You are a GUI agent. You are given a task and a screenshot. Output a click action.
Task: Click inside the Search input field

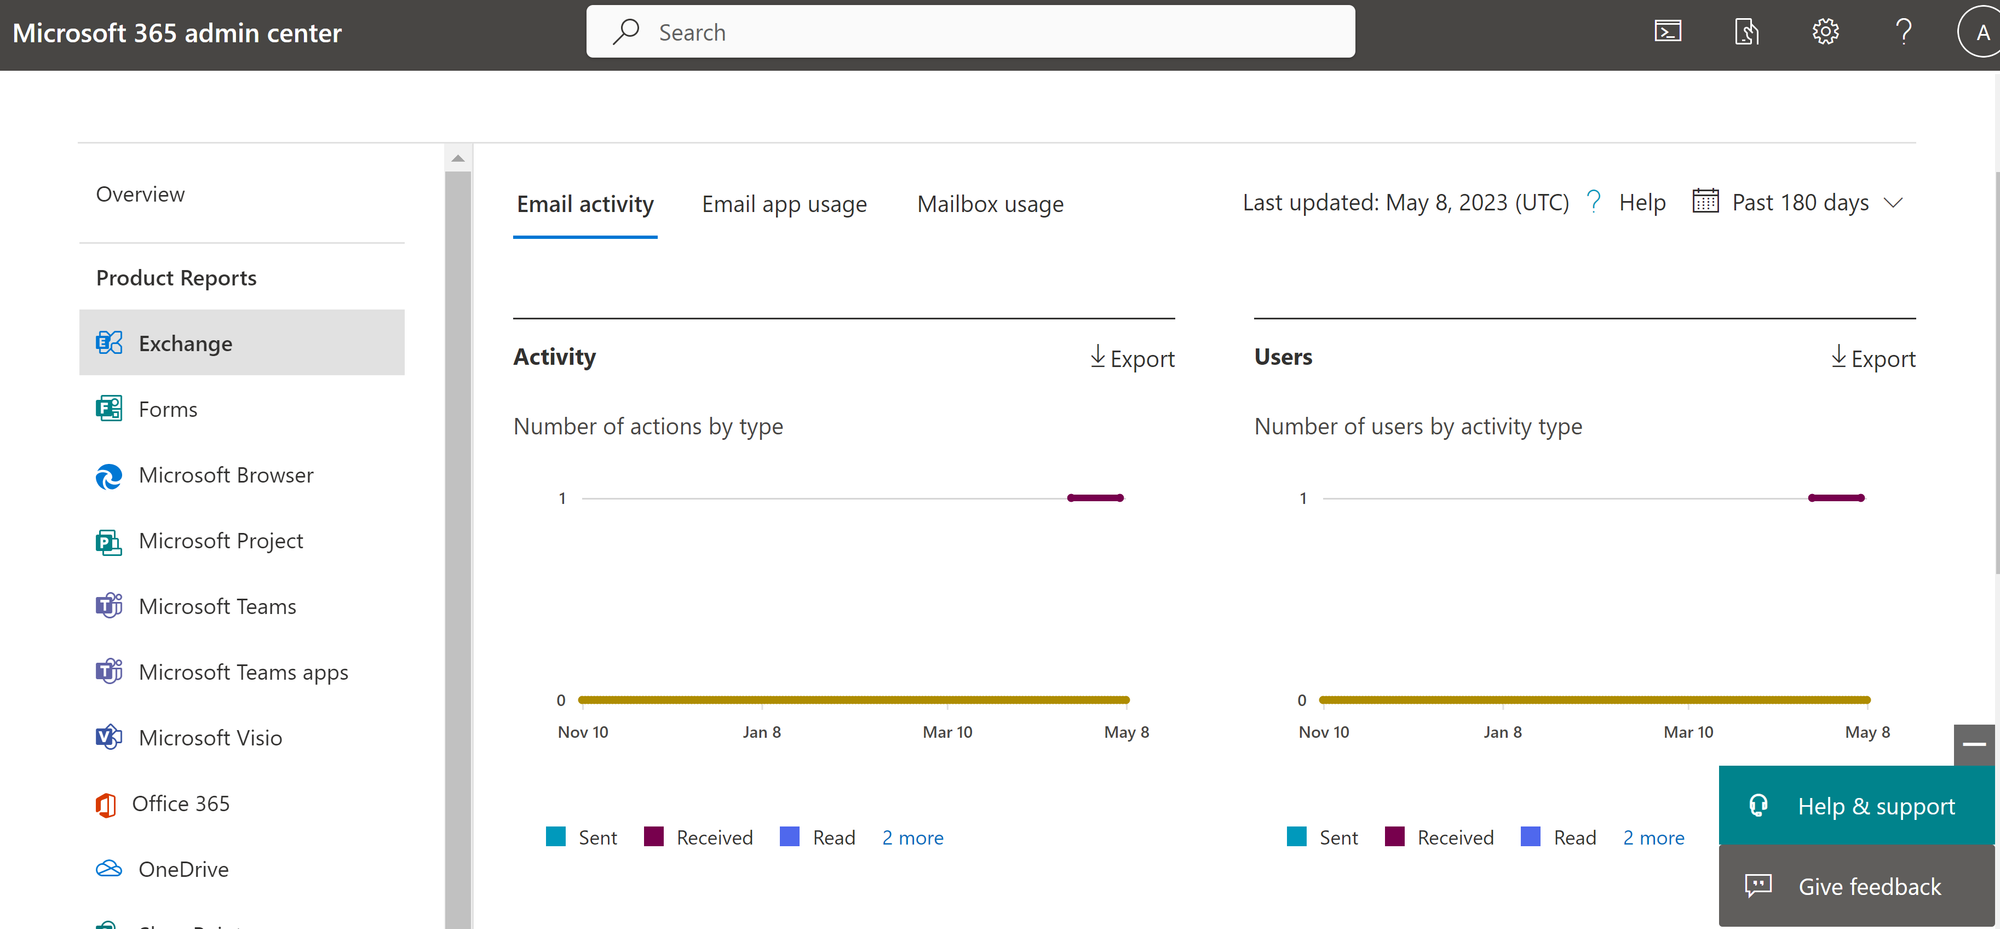tap(970, 32)
